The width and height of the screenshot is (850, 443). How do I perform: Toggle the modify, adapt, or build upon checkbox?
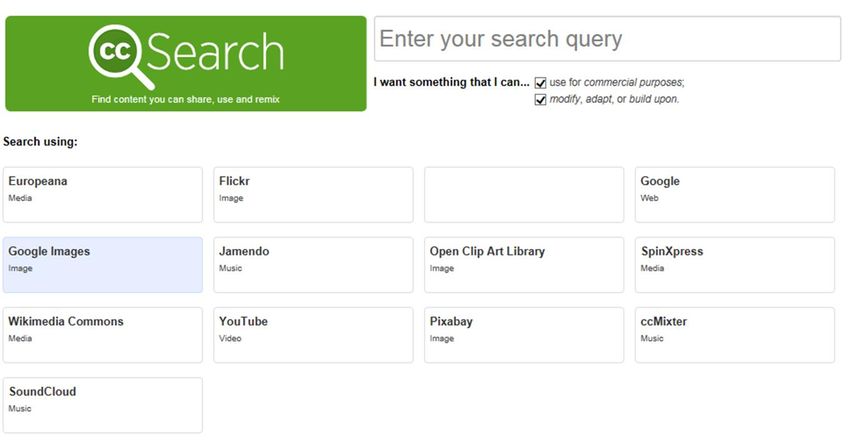tap(540, 100)
